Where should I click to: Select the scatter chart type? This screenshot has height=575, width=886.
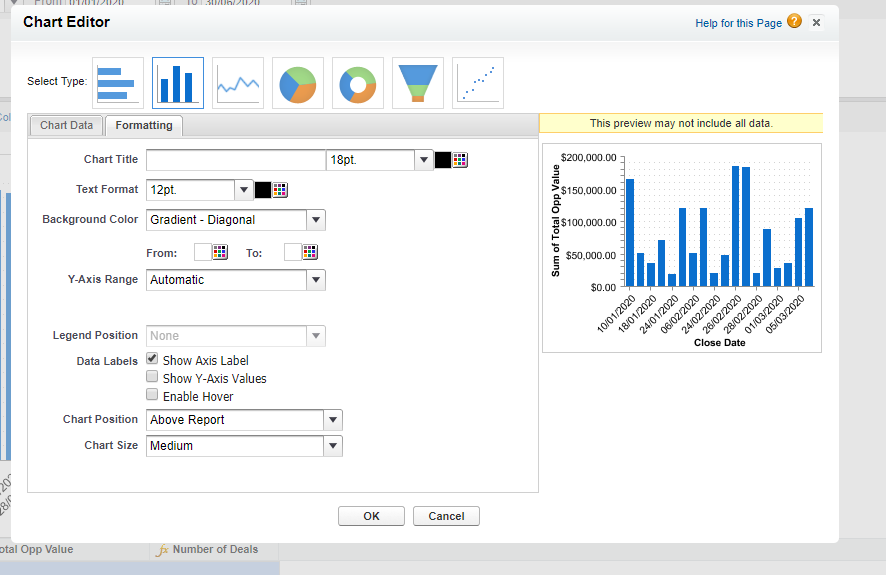coord(478,83)
